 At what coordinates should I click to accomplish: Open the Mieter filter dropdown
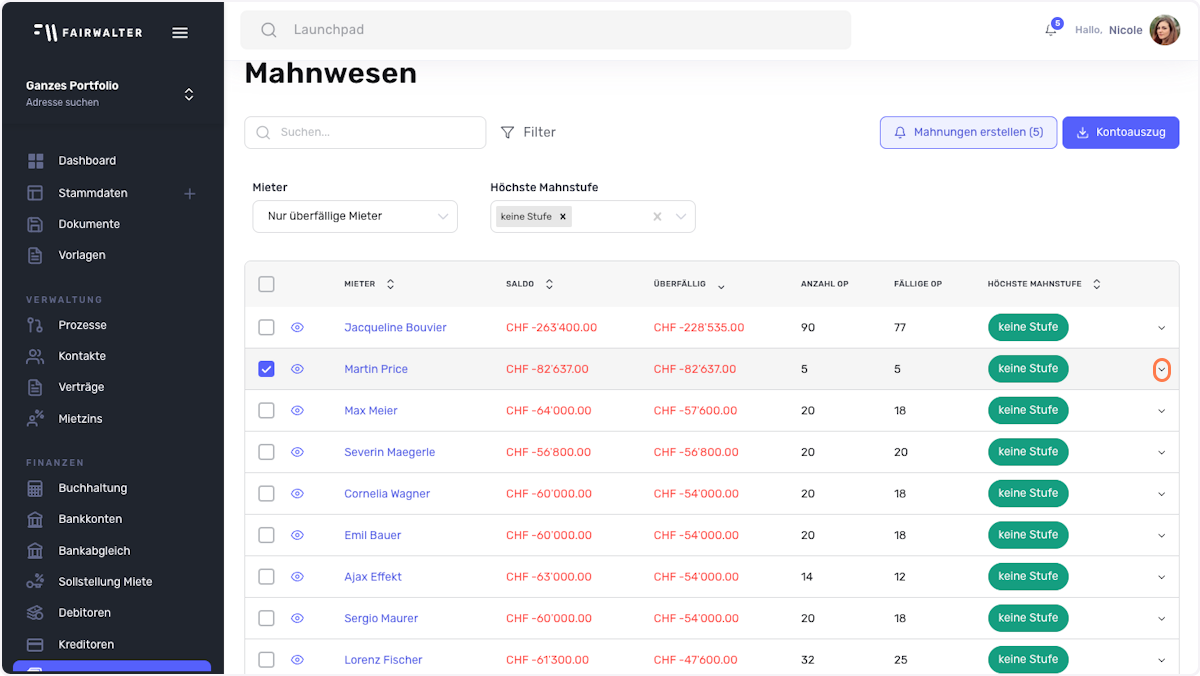pyautogui.click(x=355, y=216)
